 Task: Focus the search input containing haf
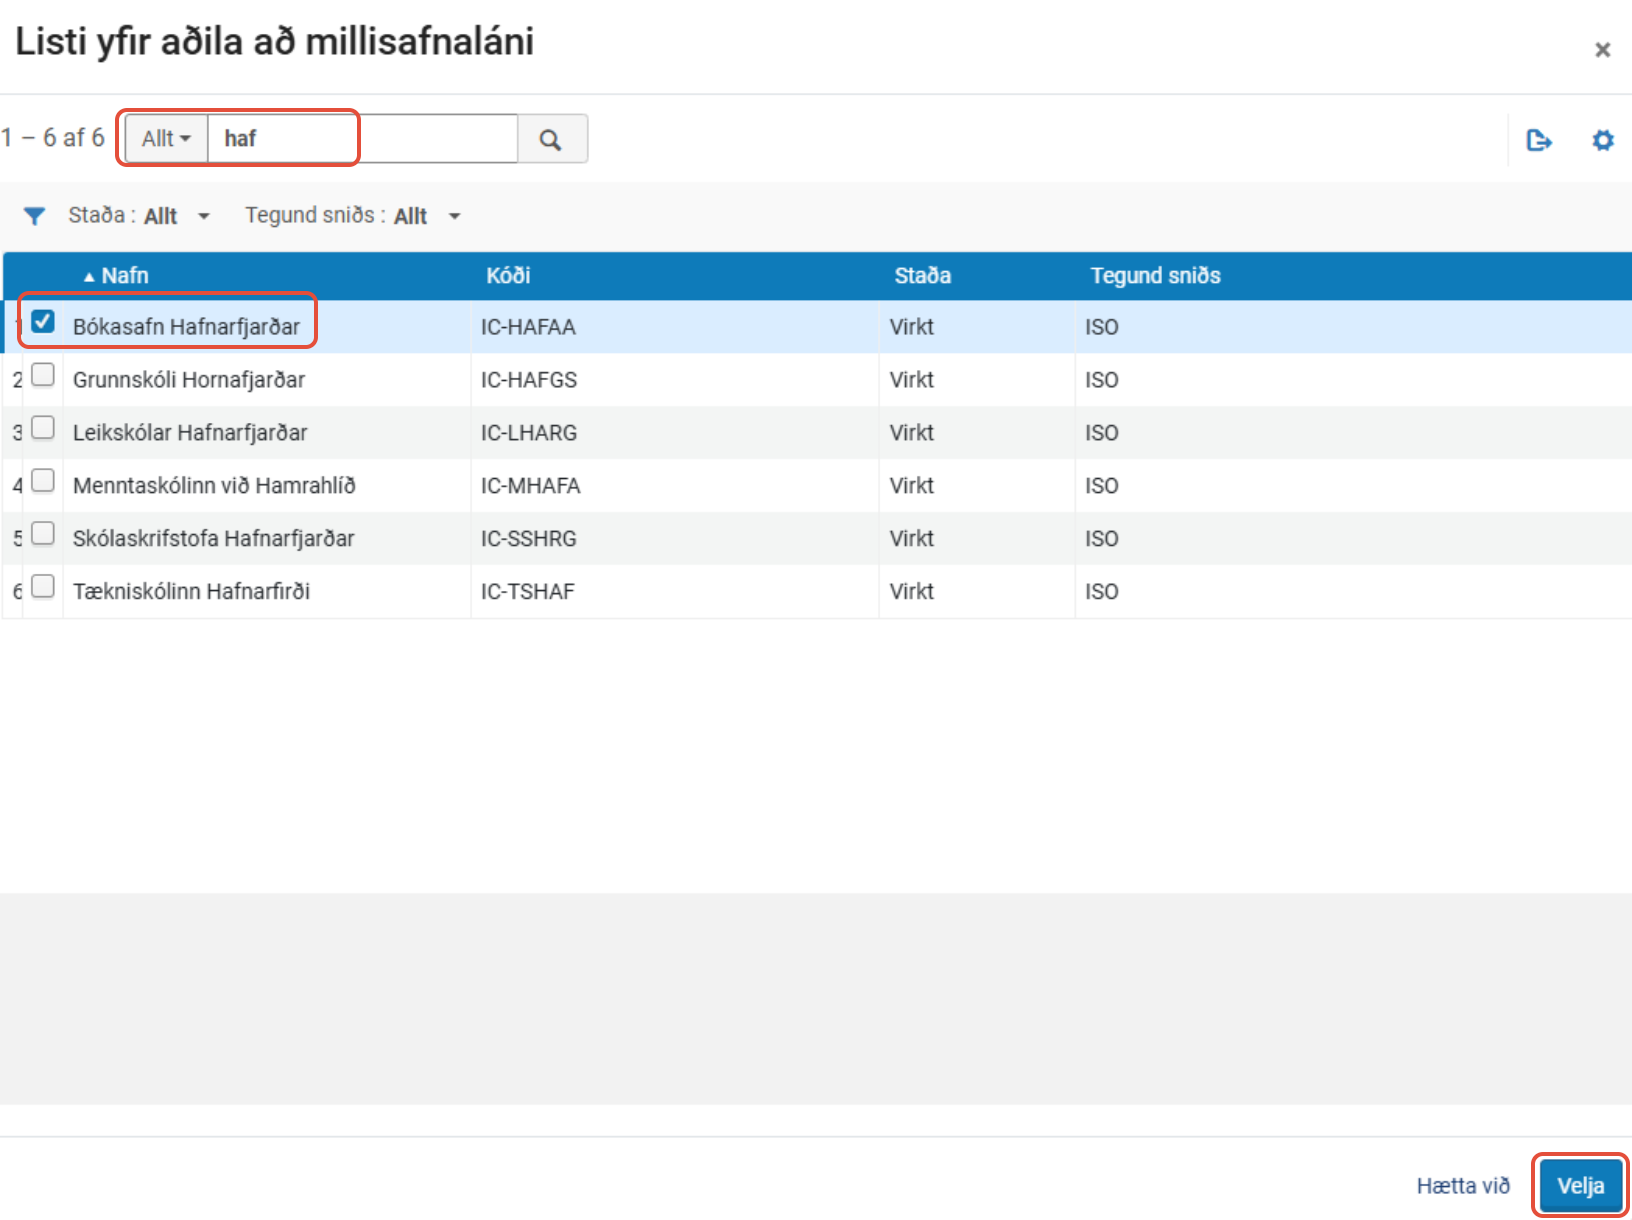tap(362, 139)
